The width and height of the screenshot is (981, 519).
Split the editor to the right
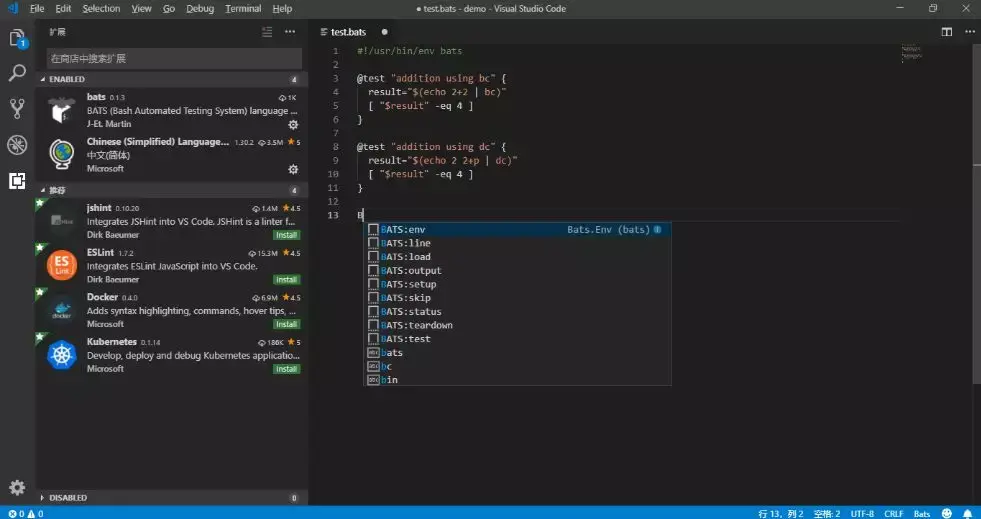tap(947, 32)
